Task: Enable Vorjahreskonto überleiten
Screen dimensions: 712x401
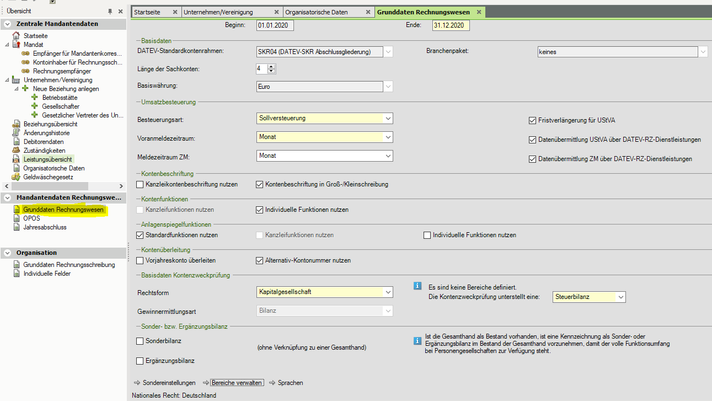Action: point(140,261)
